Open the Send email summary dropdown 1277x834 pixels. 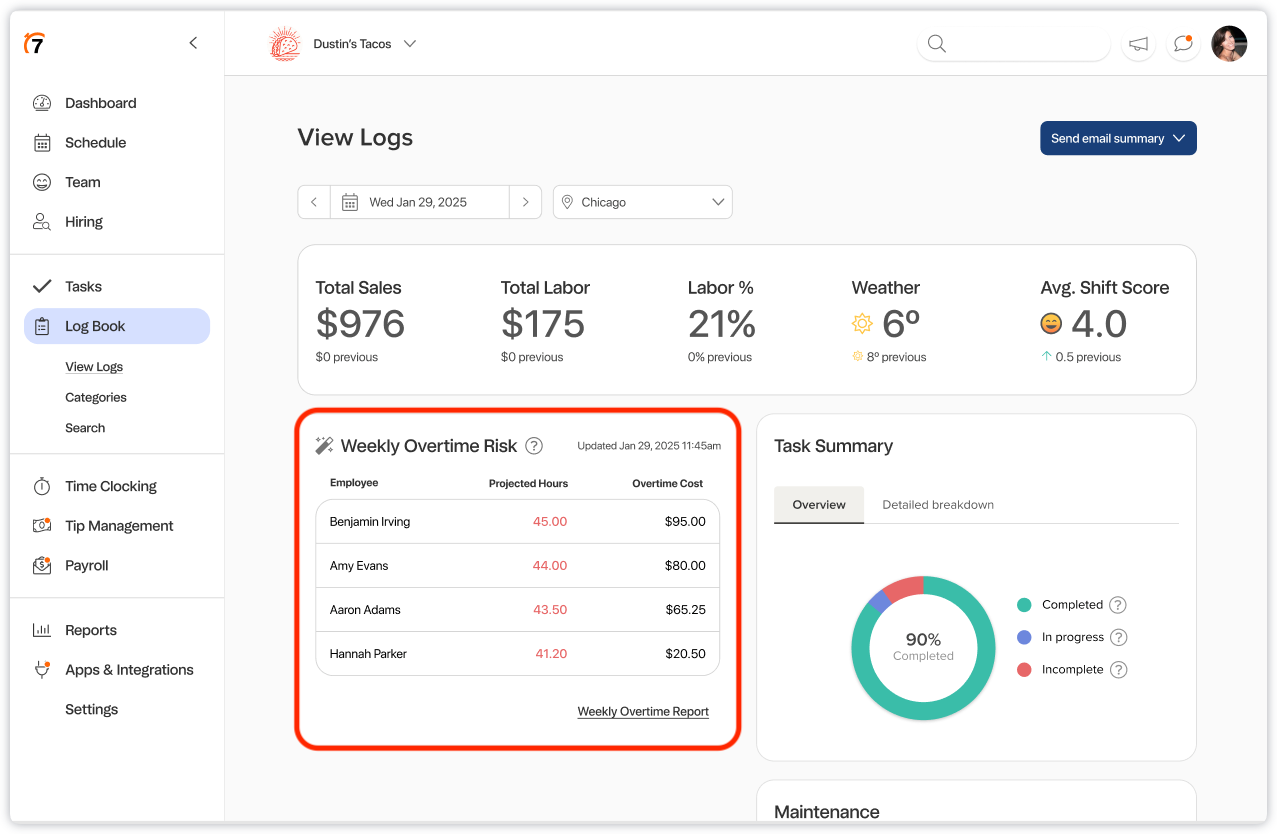pos(1118,139)
